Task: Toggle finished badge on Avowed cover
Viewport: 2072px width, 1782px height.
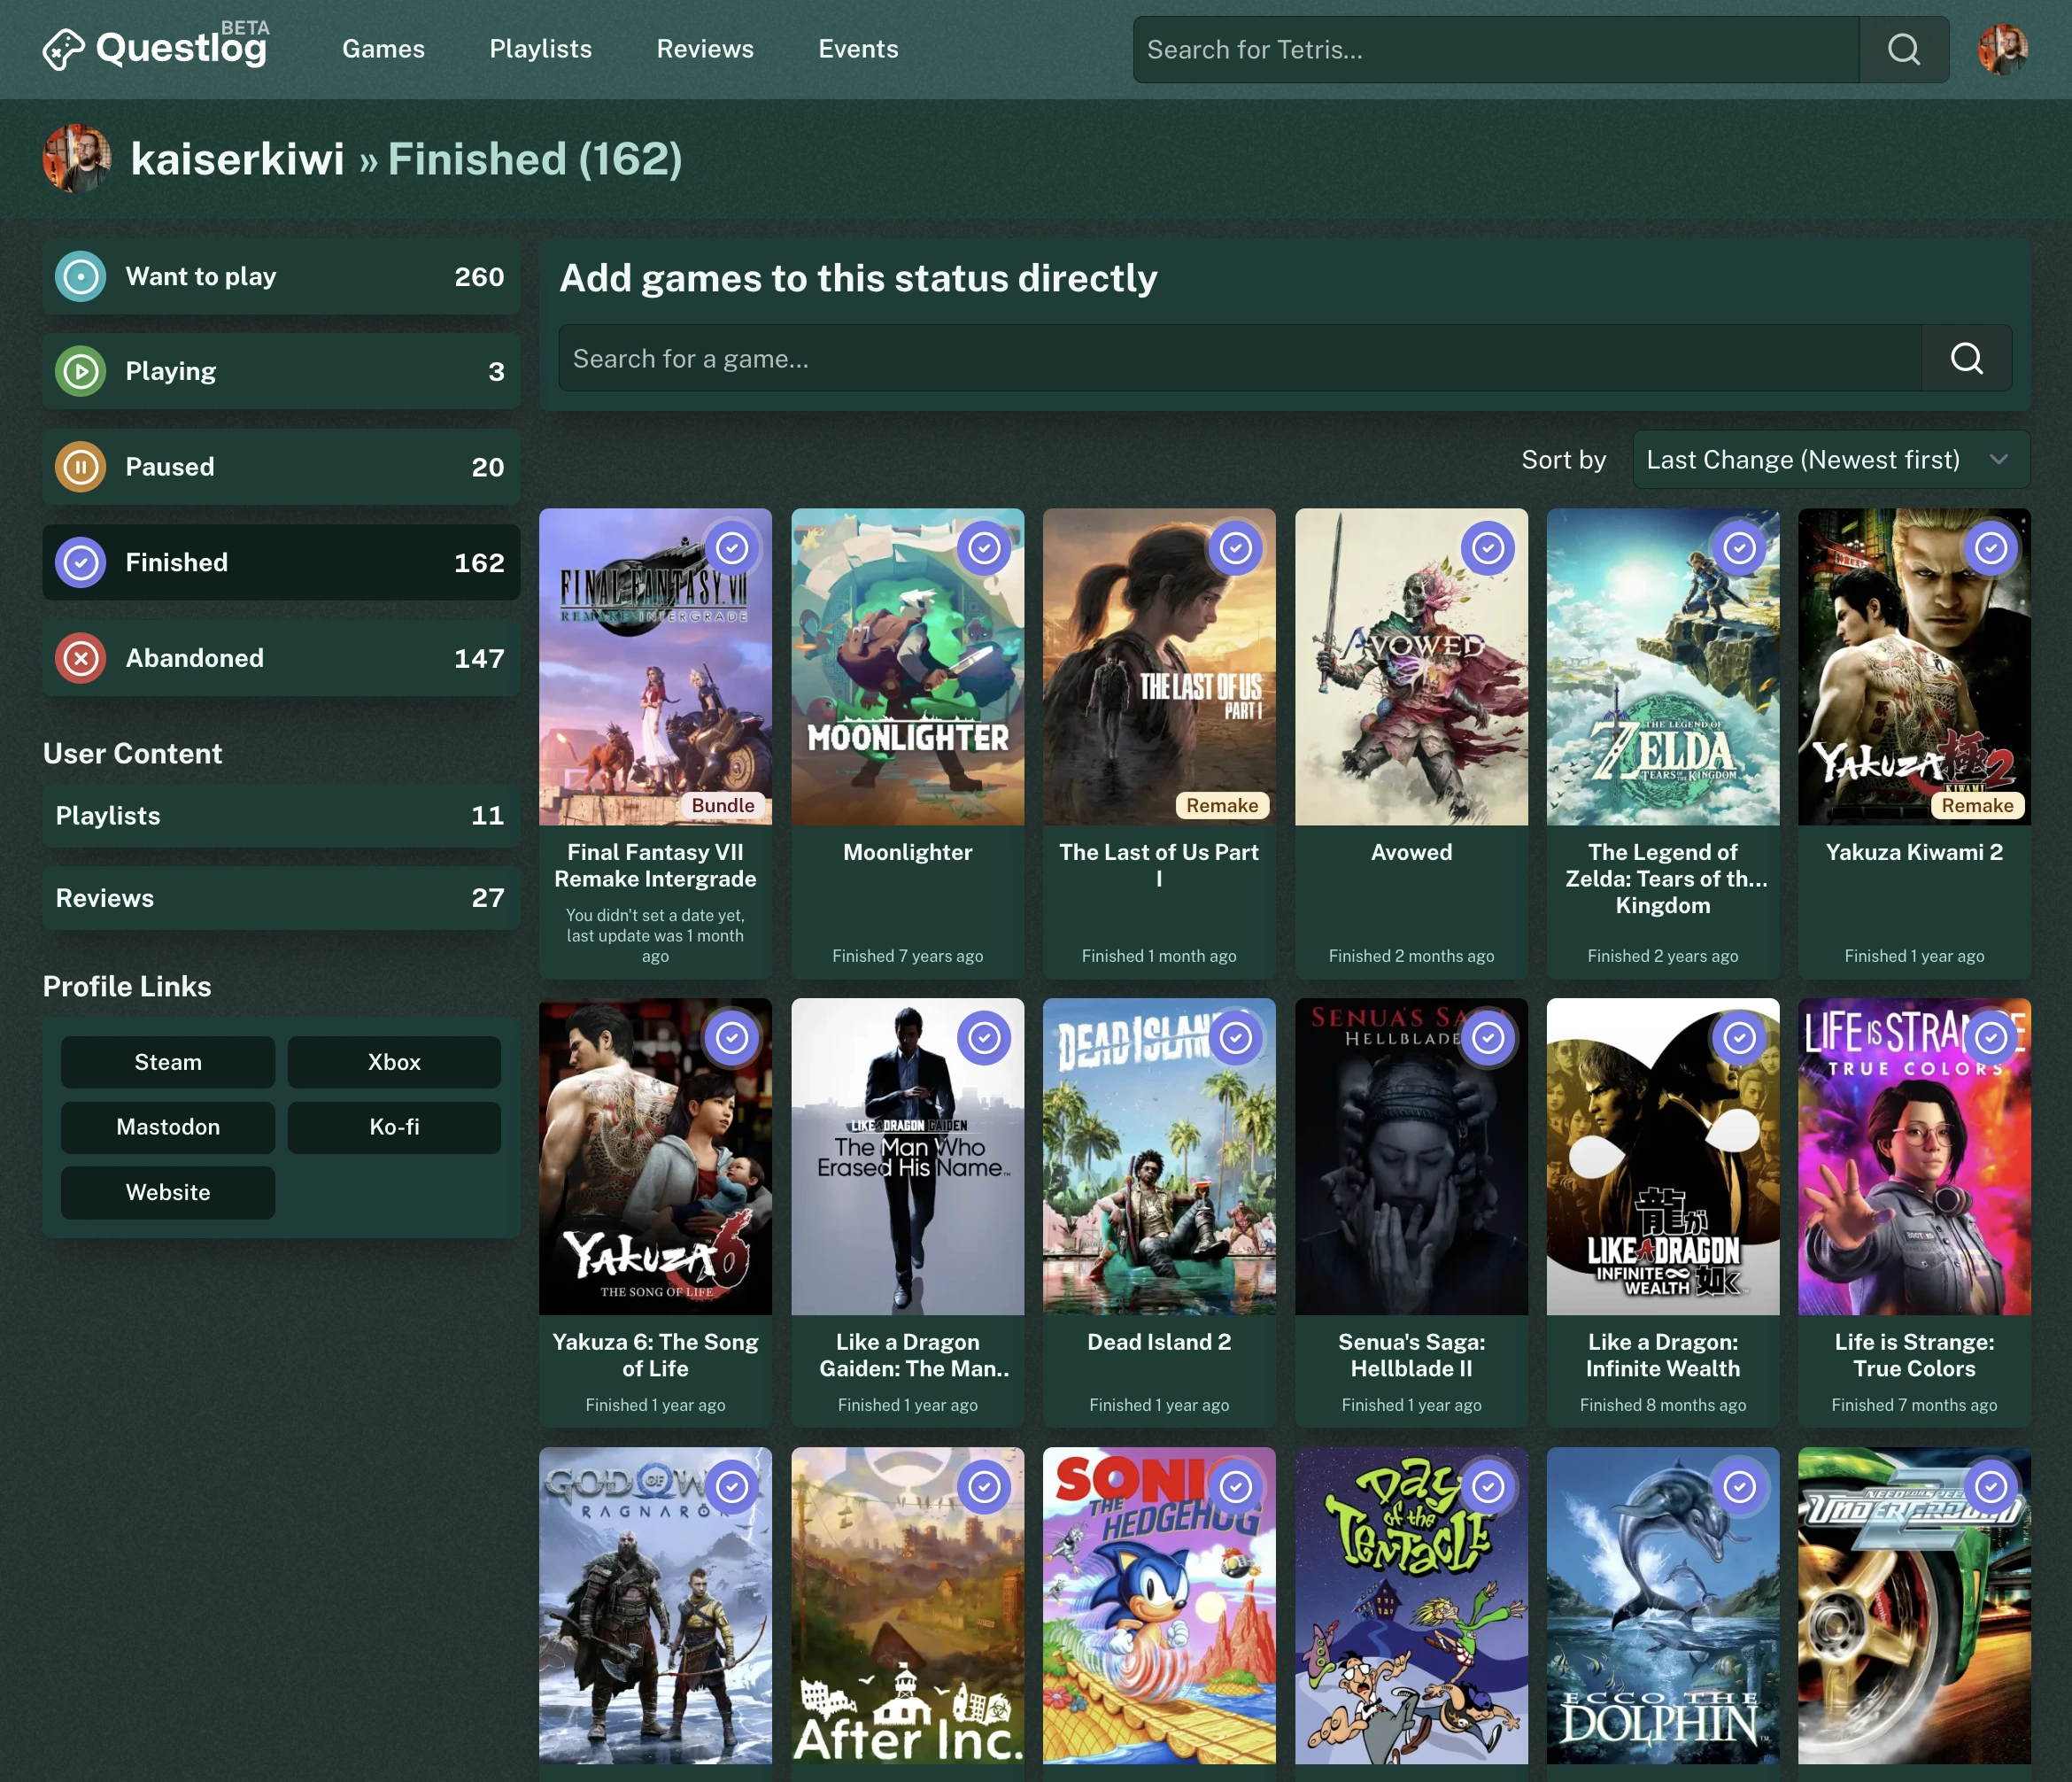Action: (1488, 548)
